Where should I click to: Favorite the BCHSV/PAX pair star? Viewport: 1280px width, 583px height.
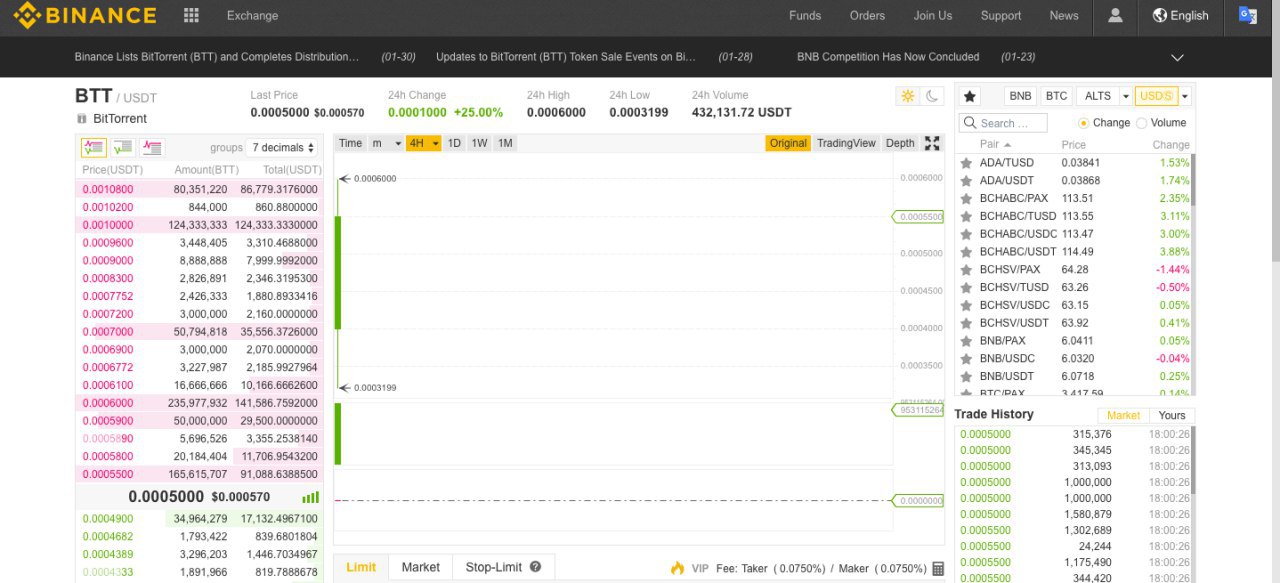pyautogui.click(x=966, y=270)
